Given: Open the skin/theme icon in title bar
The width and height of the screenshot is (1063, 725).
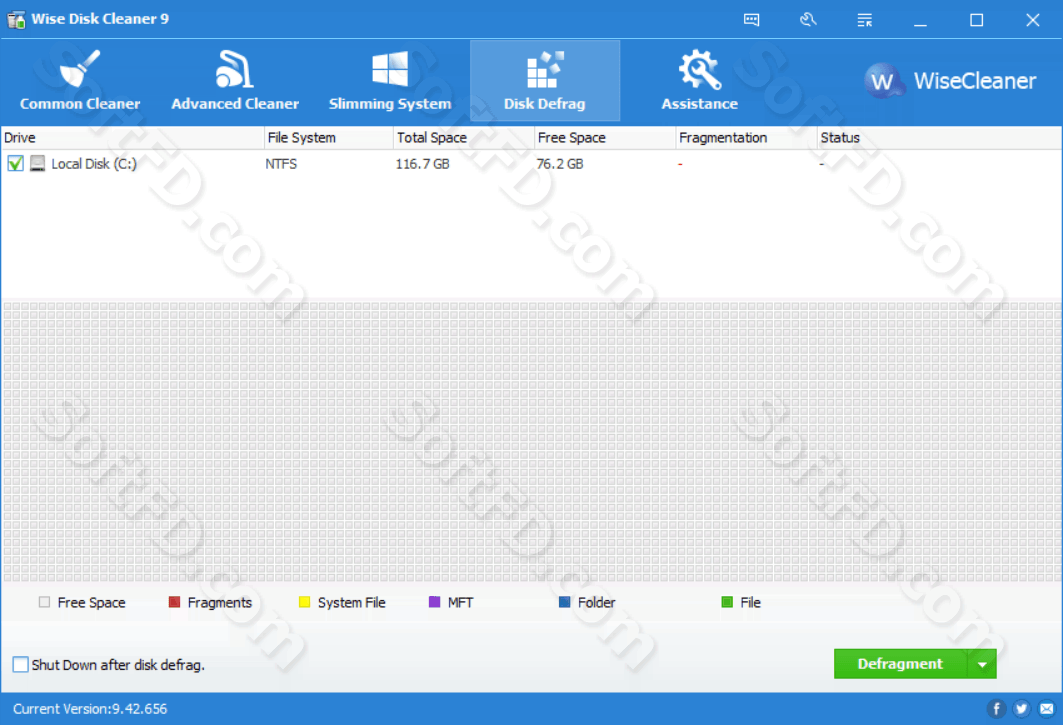Looking at the screenshot, I should [x=808, y=20].
